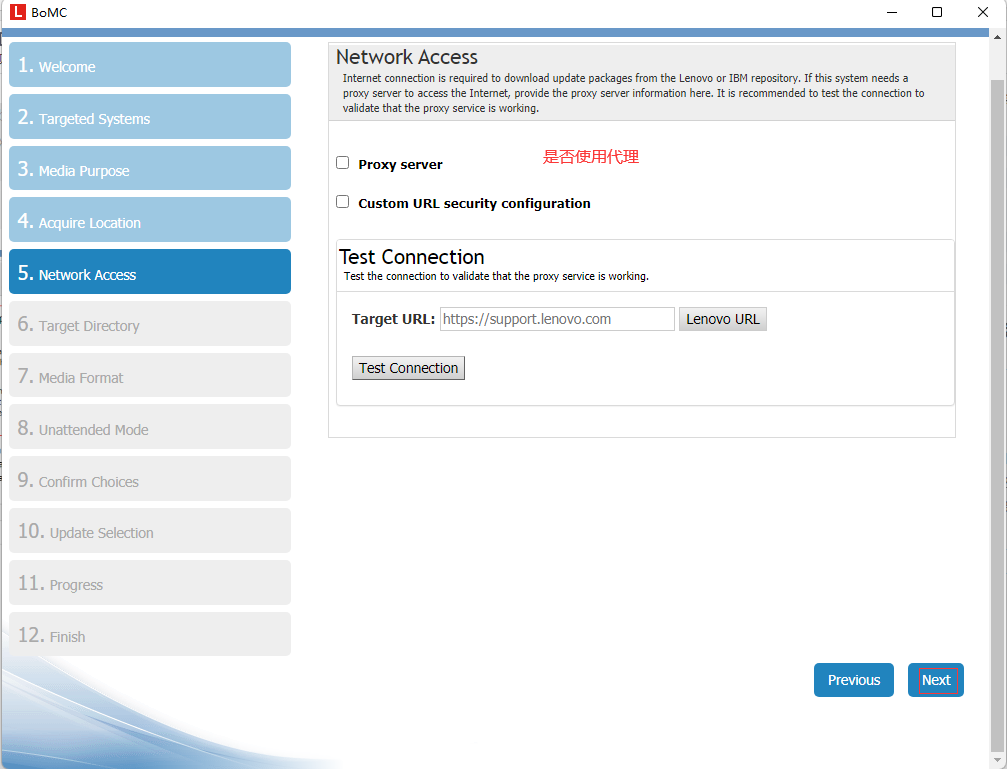Tick Custom URL security configuration checkbox
Image resolution: width=1007 pixels, height=769 pixels.
pos(343,202)
